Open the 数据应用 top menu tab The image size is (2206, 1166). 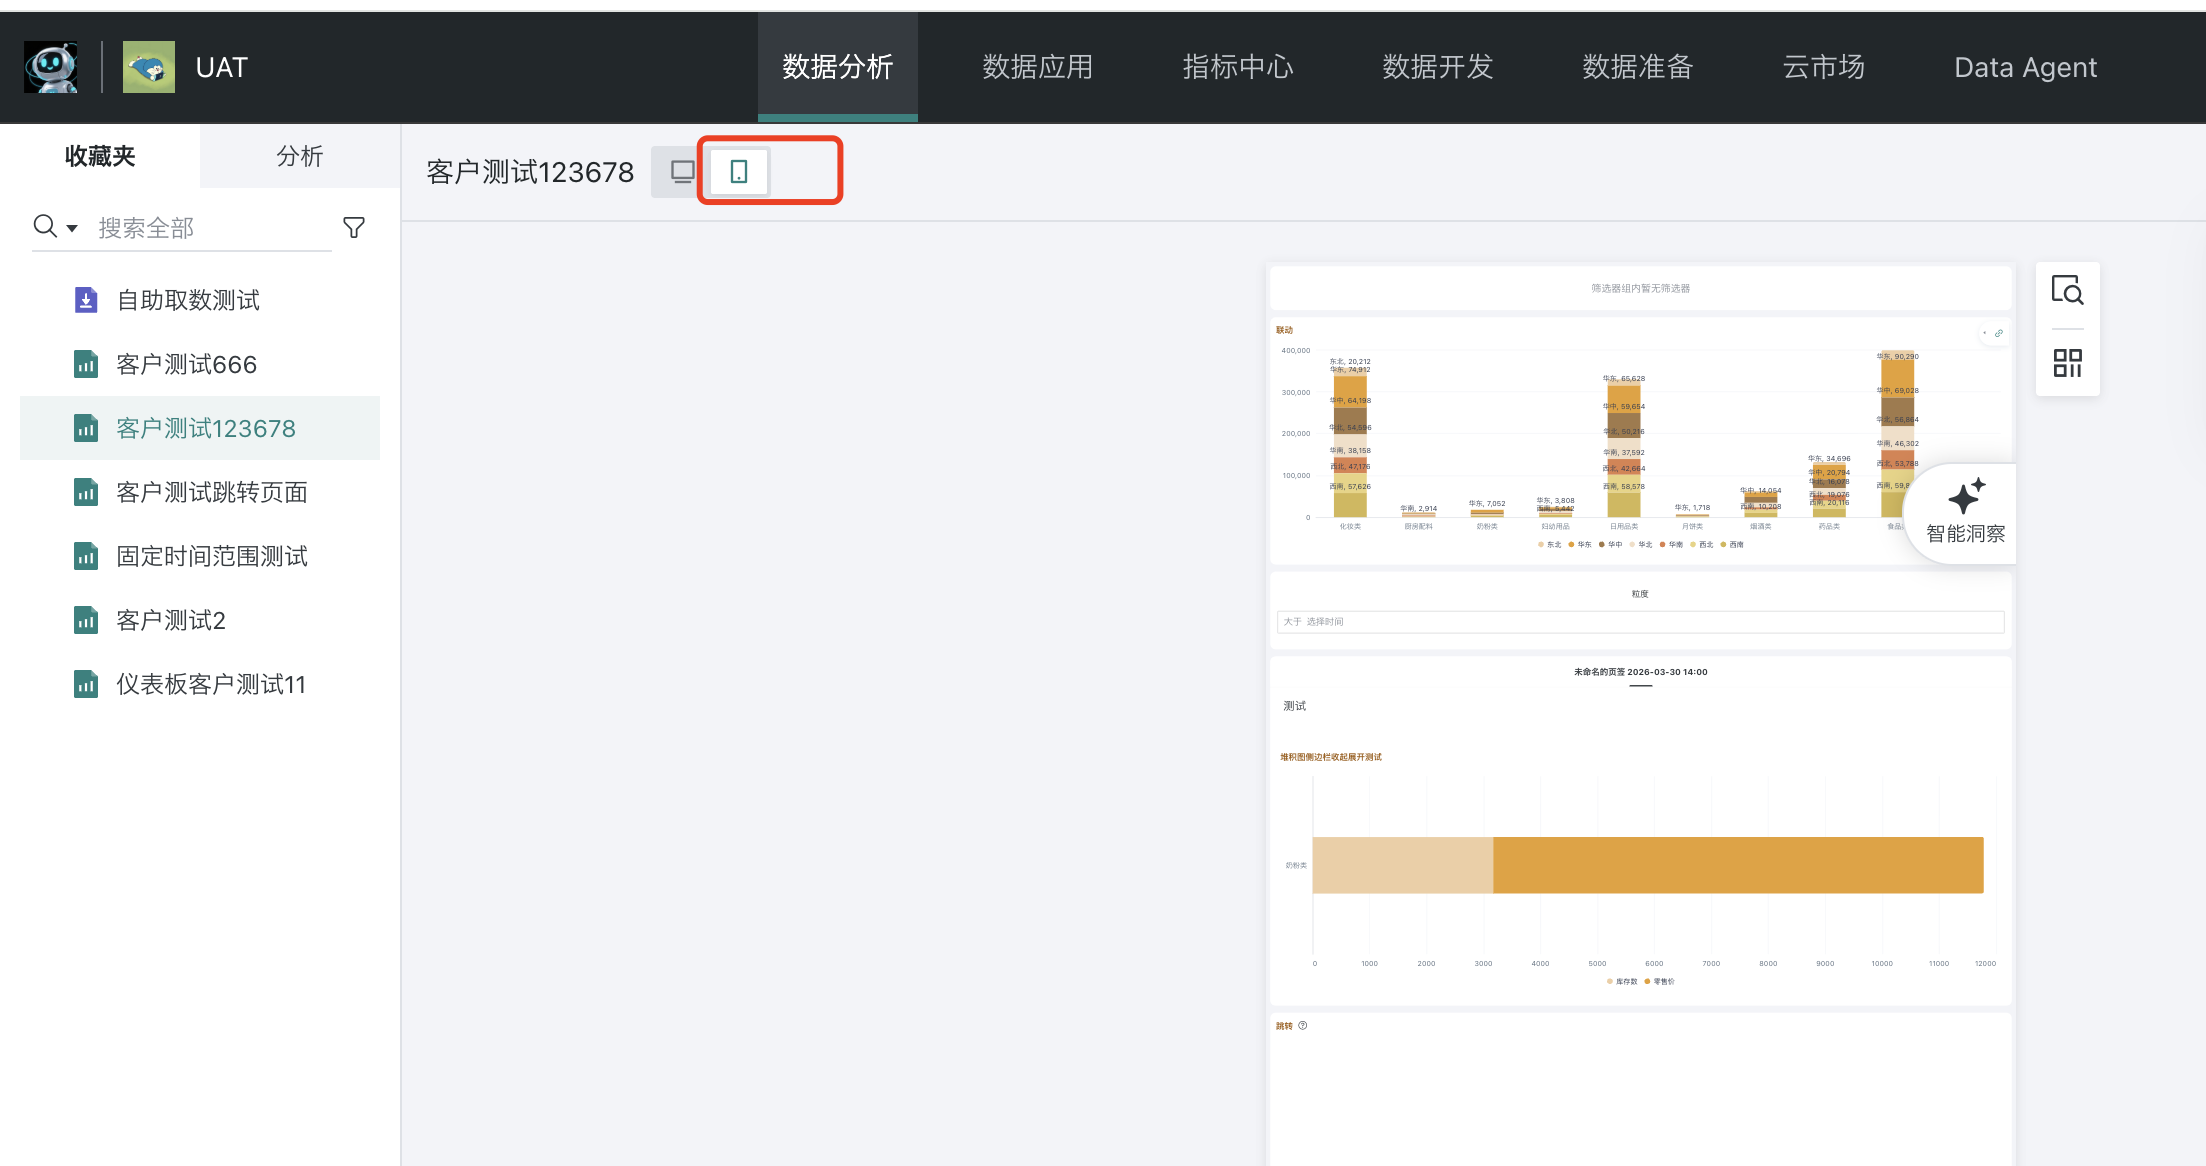click(x=1037, y=67)
